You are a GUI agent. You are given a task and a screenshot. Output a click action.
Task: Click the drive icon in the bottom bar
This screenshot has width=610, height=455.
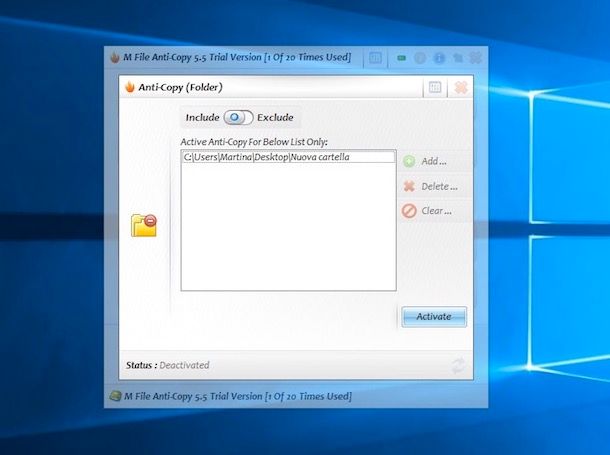click(x=115, y=396)
